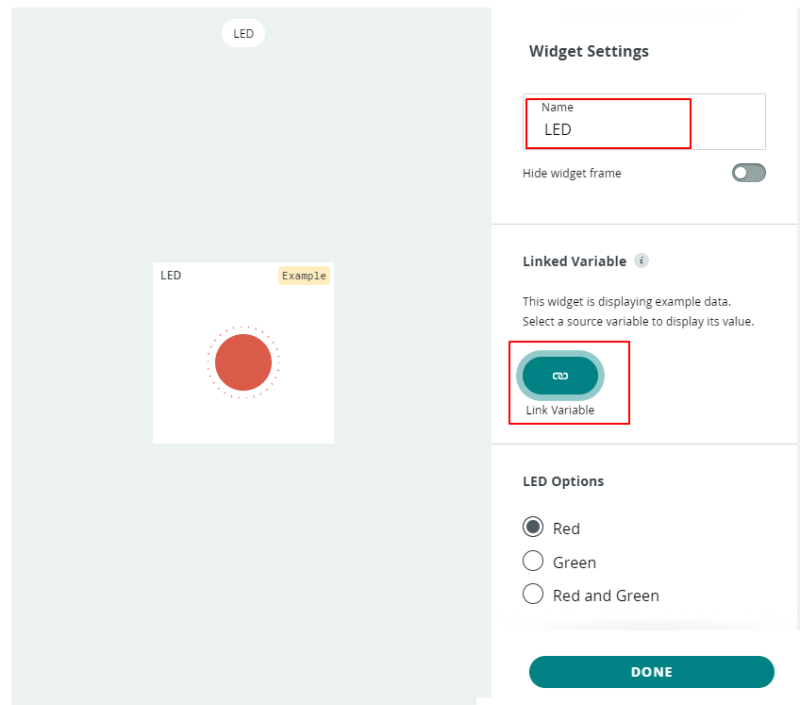Click the Hide widget frame label
The height and width of the screenshot is (705, 800).
[572, 173]
